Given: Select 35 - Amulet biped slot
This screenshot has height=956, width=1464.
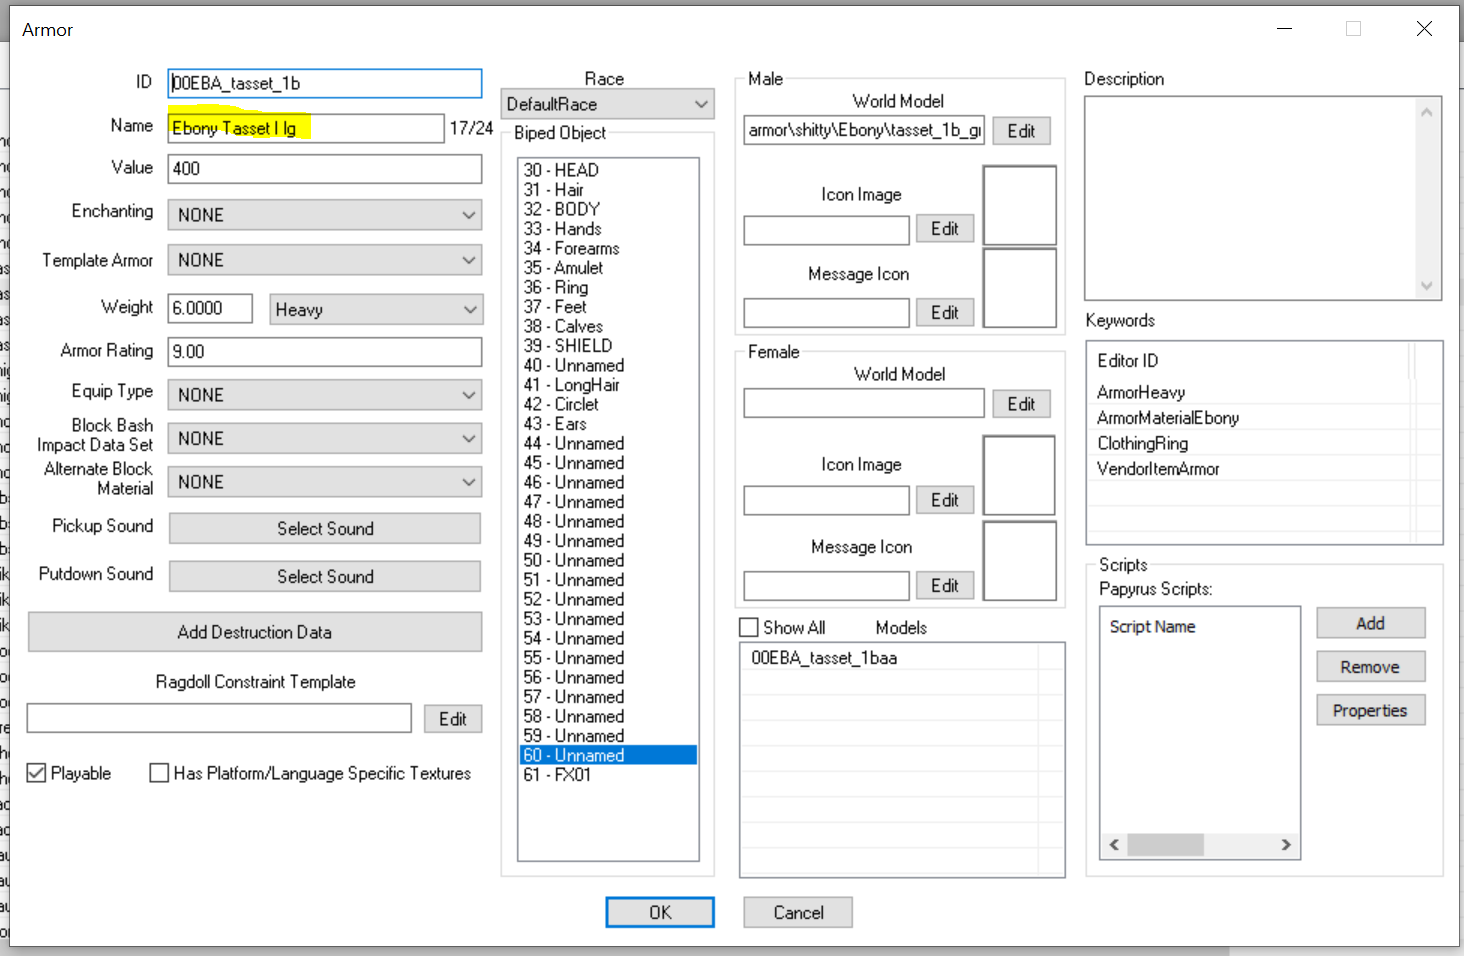Looking at the screenshot, I should [608, 268].
